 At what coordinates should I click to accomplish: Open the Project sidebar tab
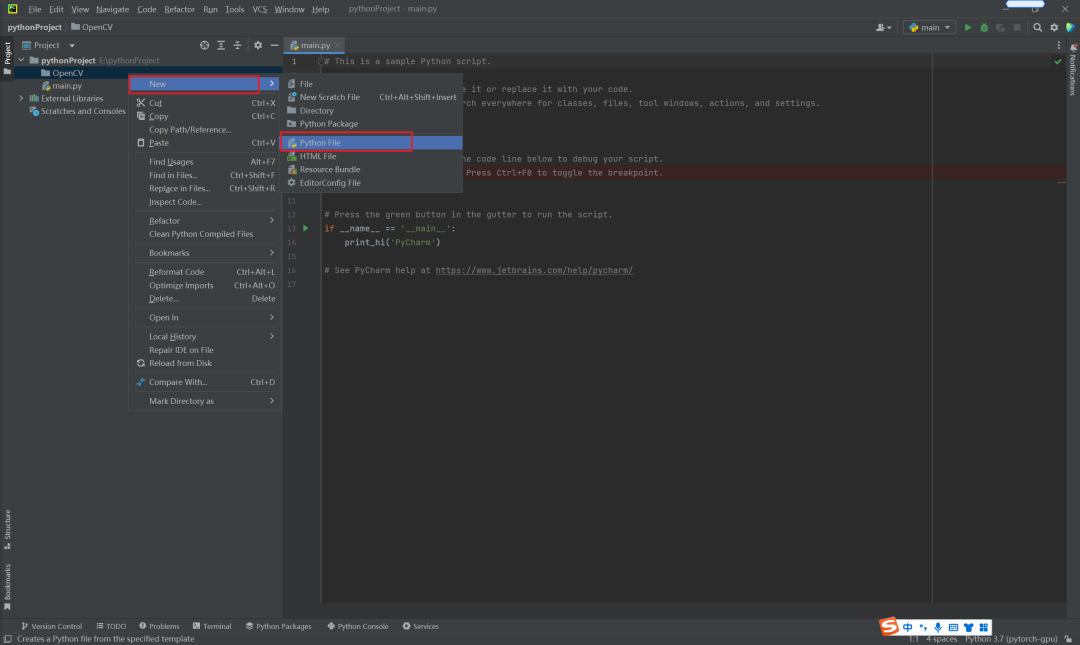[x=8, y=58]
